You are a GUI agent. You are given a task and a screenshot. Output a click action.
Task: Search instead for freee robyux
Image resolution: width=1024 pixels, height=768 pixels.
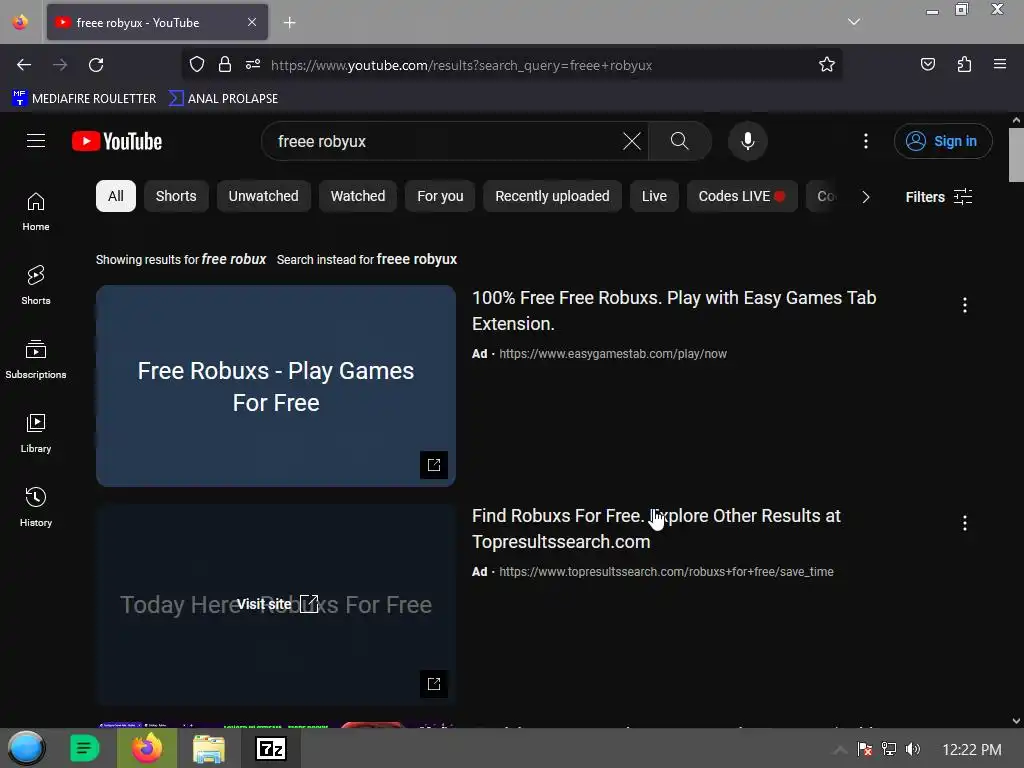[416, 259]
